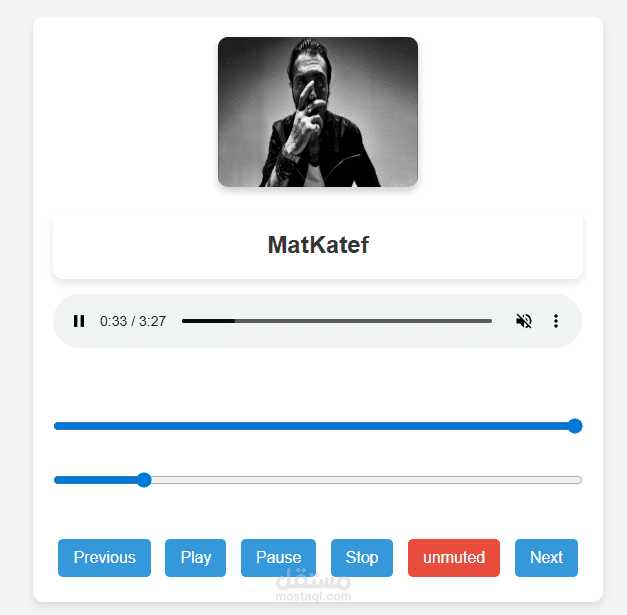Click the unplayed part of the audio seek bar

[363, 321]
